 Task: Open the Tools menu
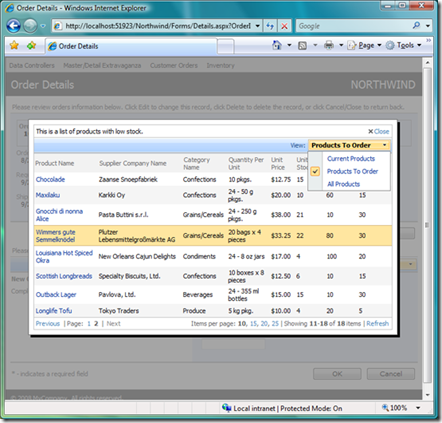pyautogui.click(x=403, y=45)
